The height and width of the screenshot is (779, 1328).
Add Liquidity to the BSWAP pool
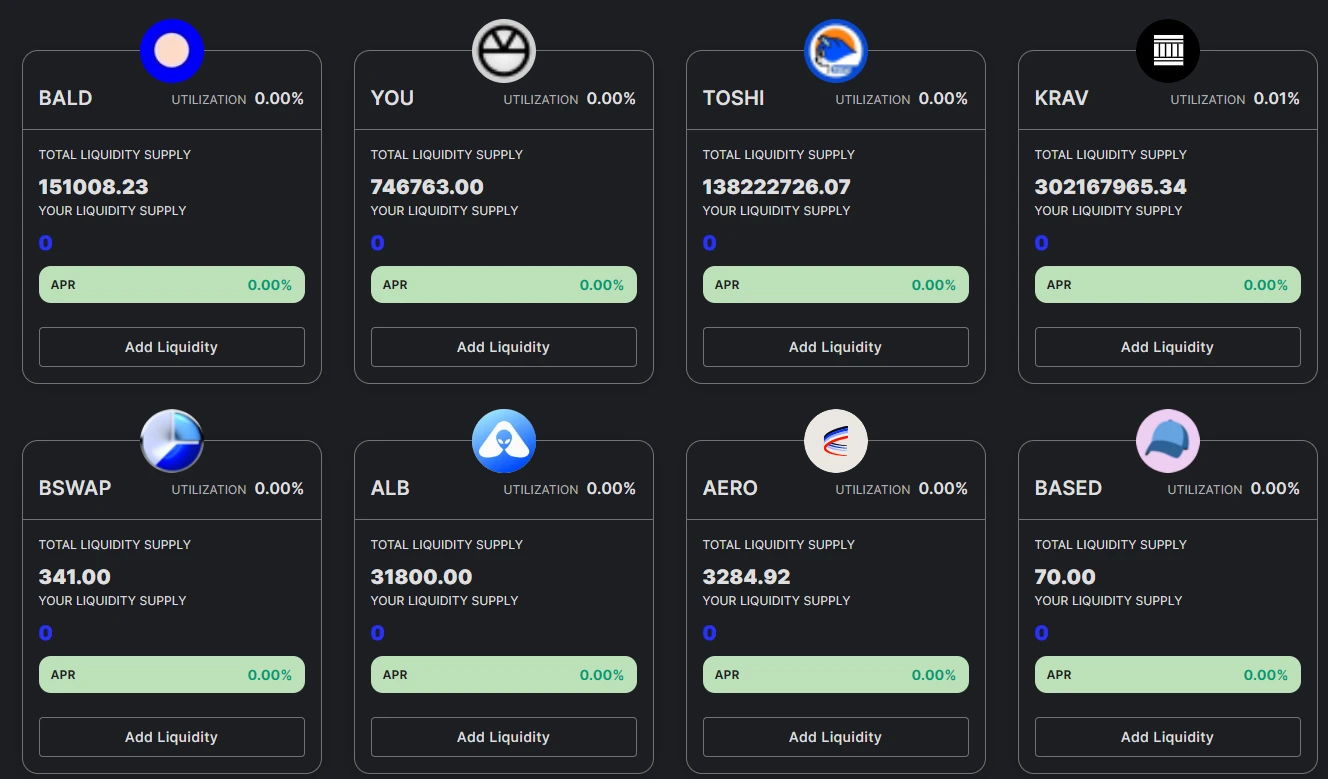point(172,737)
